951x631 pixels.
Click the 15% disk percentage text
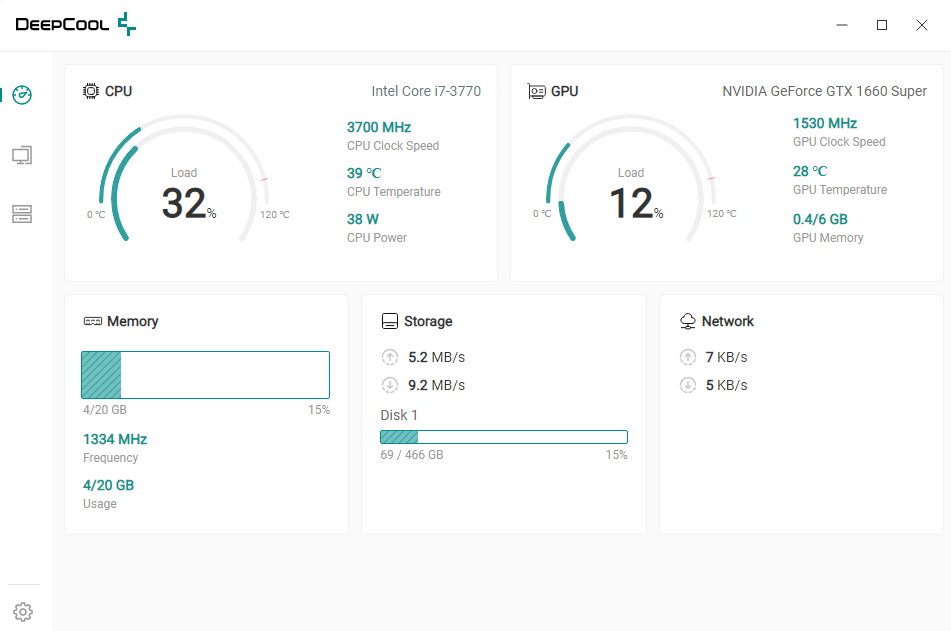[x=616, y=455]
